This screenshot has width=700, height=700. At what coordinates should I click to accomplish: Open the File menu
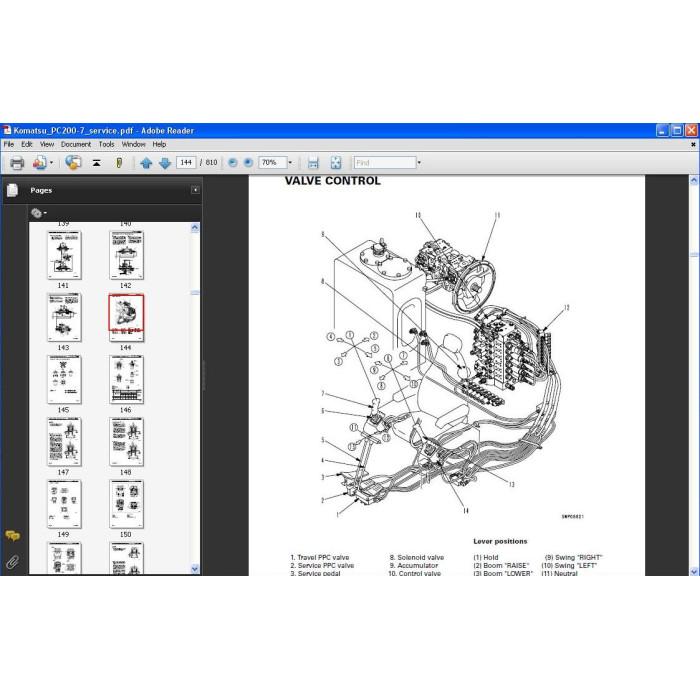[8, 144]
